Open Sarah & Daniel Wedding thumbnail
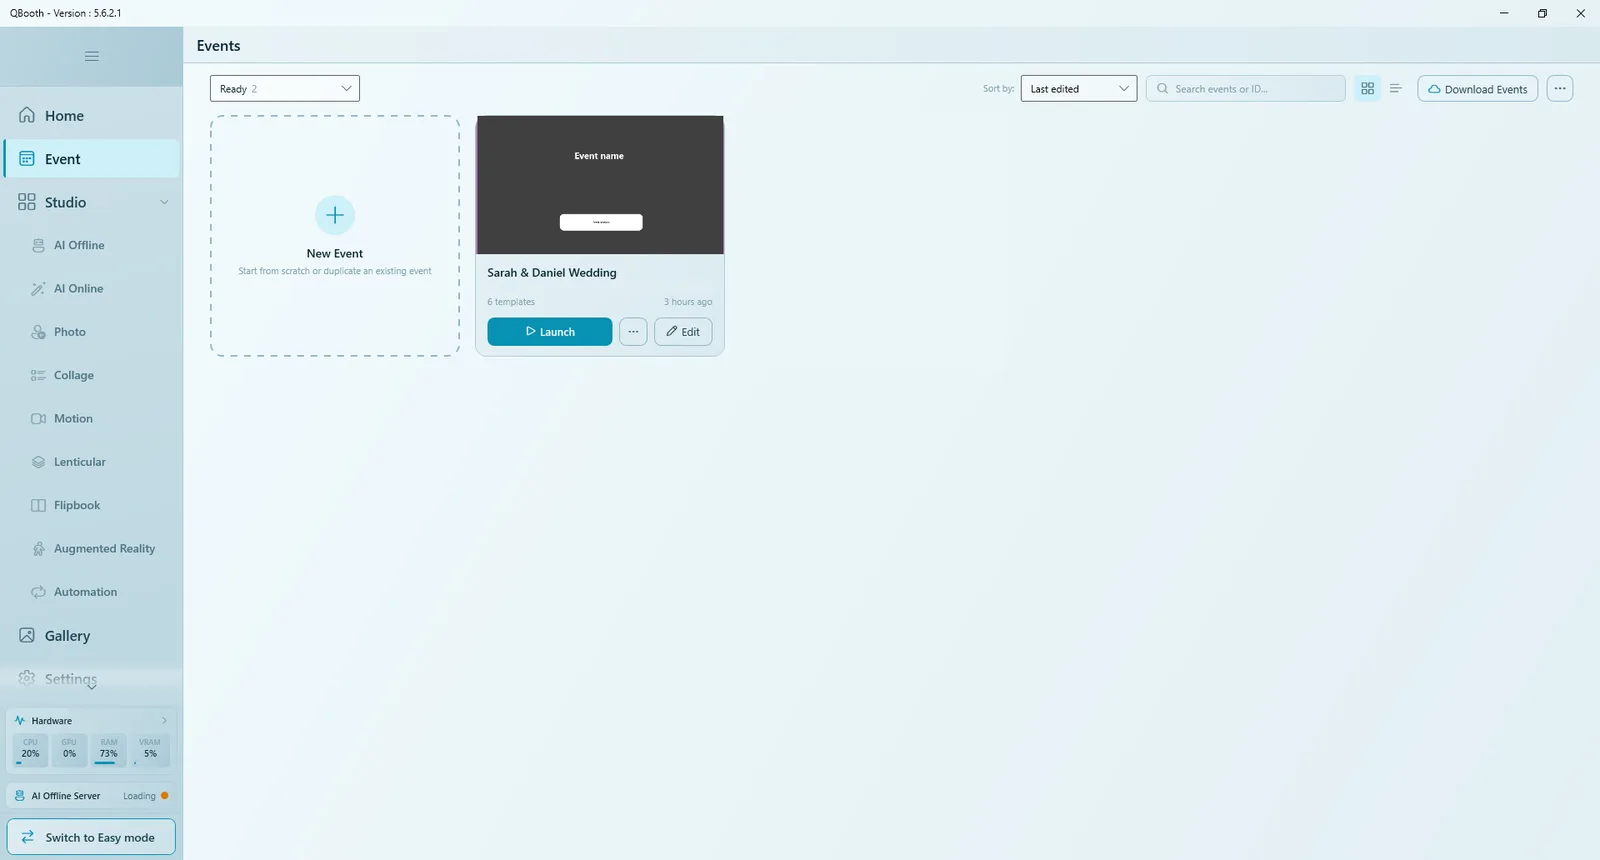This screenshot has height=860, width=1600. (600, 185)
